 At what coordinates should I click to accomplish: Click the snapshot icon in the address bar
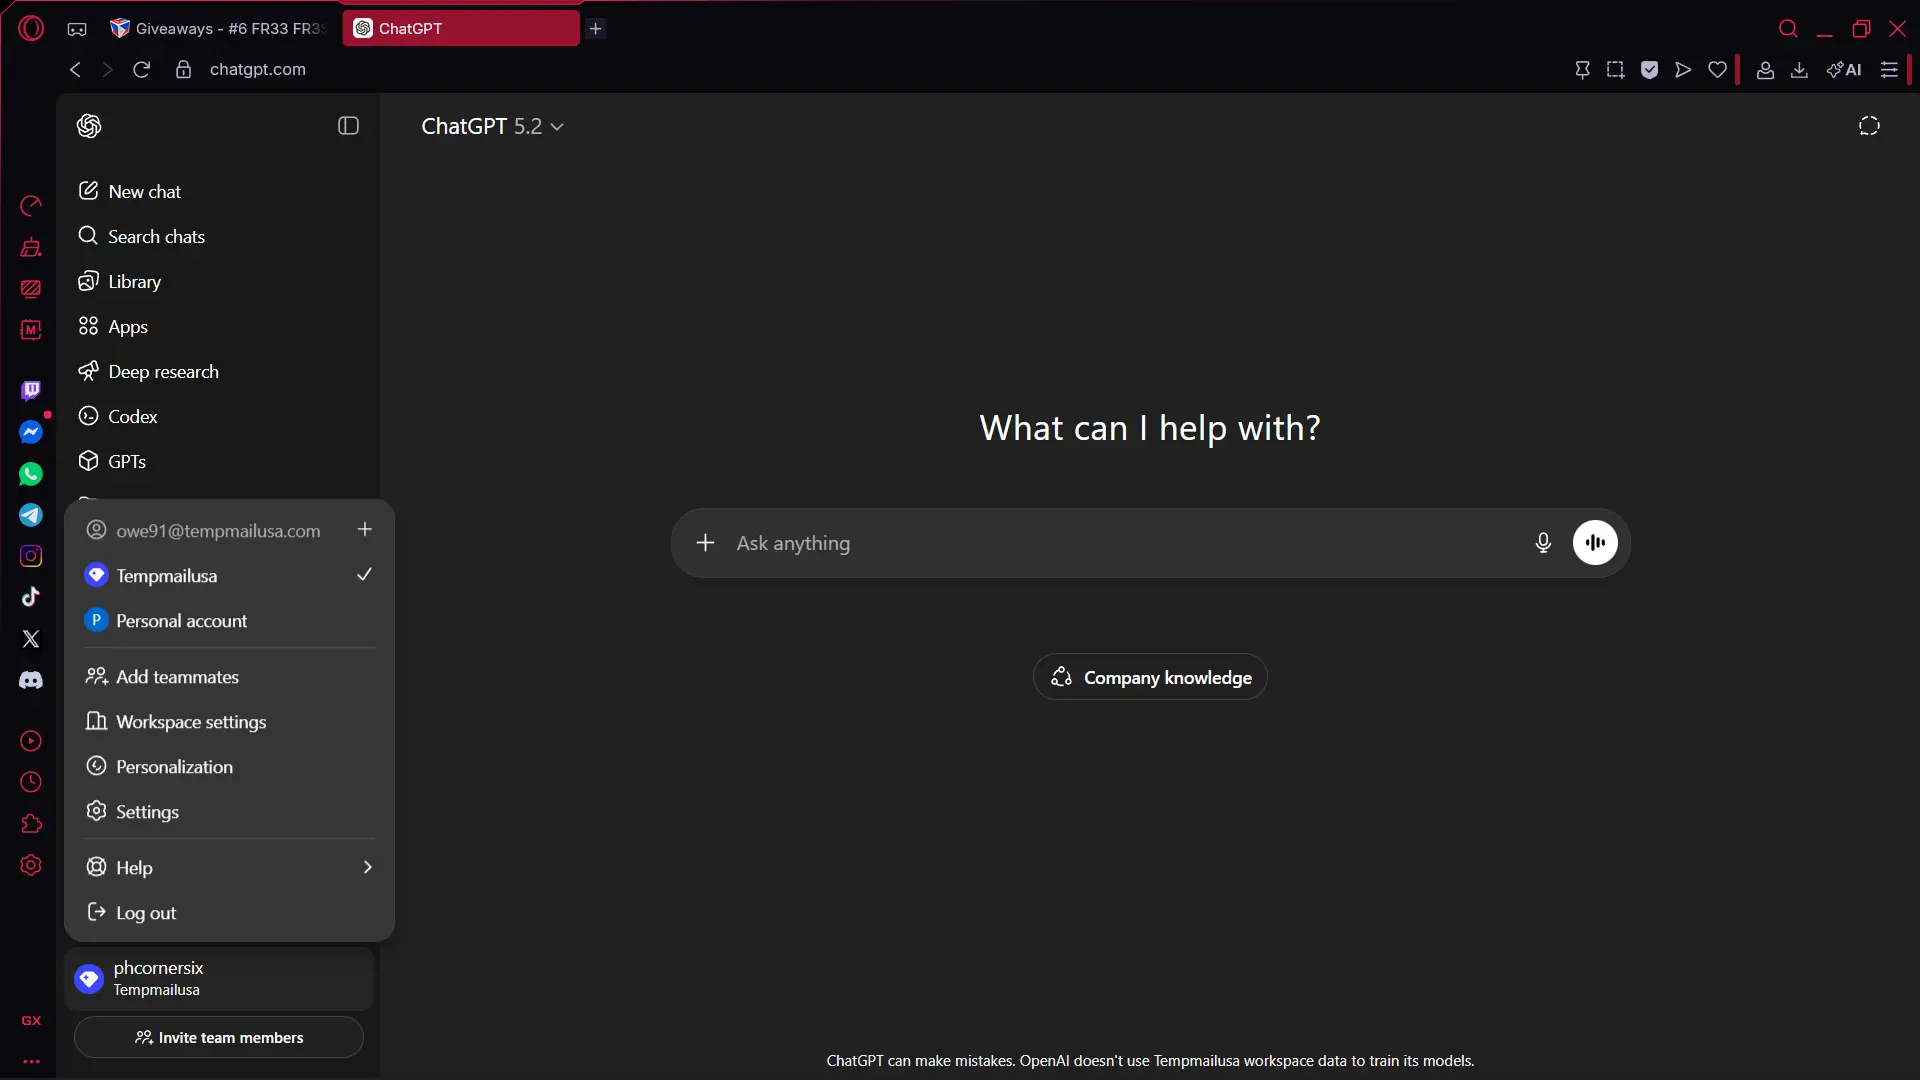1615,69
